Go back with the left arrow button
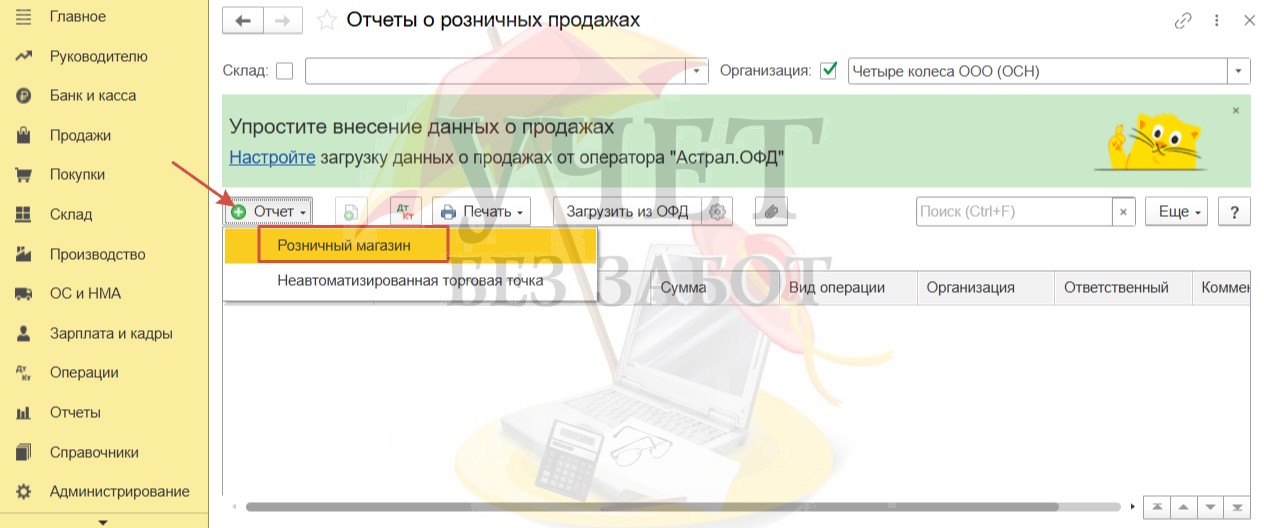Viewport: 1264px width, 528px height. [x=243, y=20]
